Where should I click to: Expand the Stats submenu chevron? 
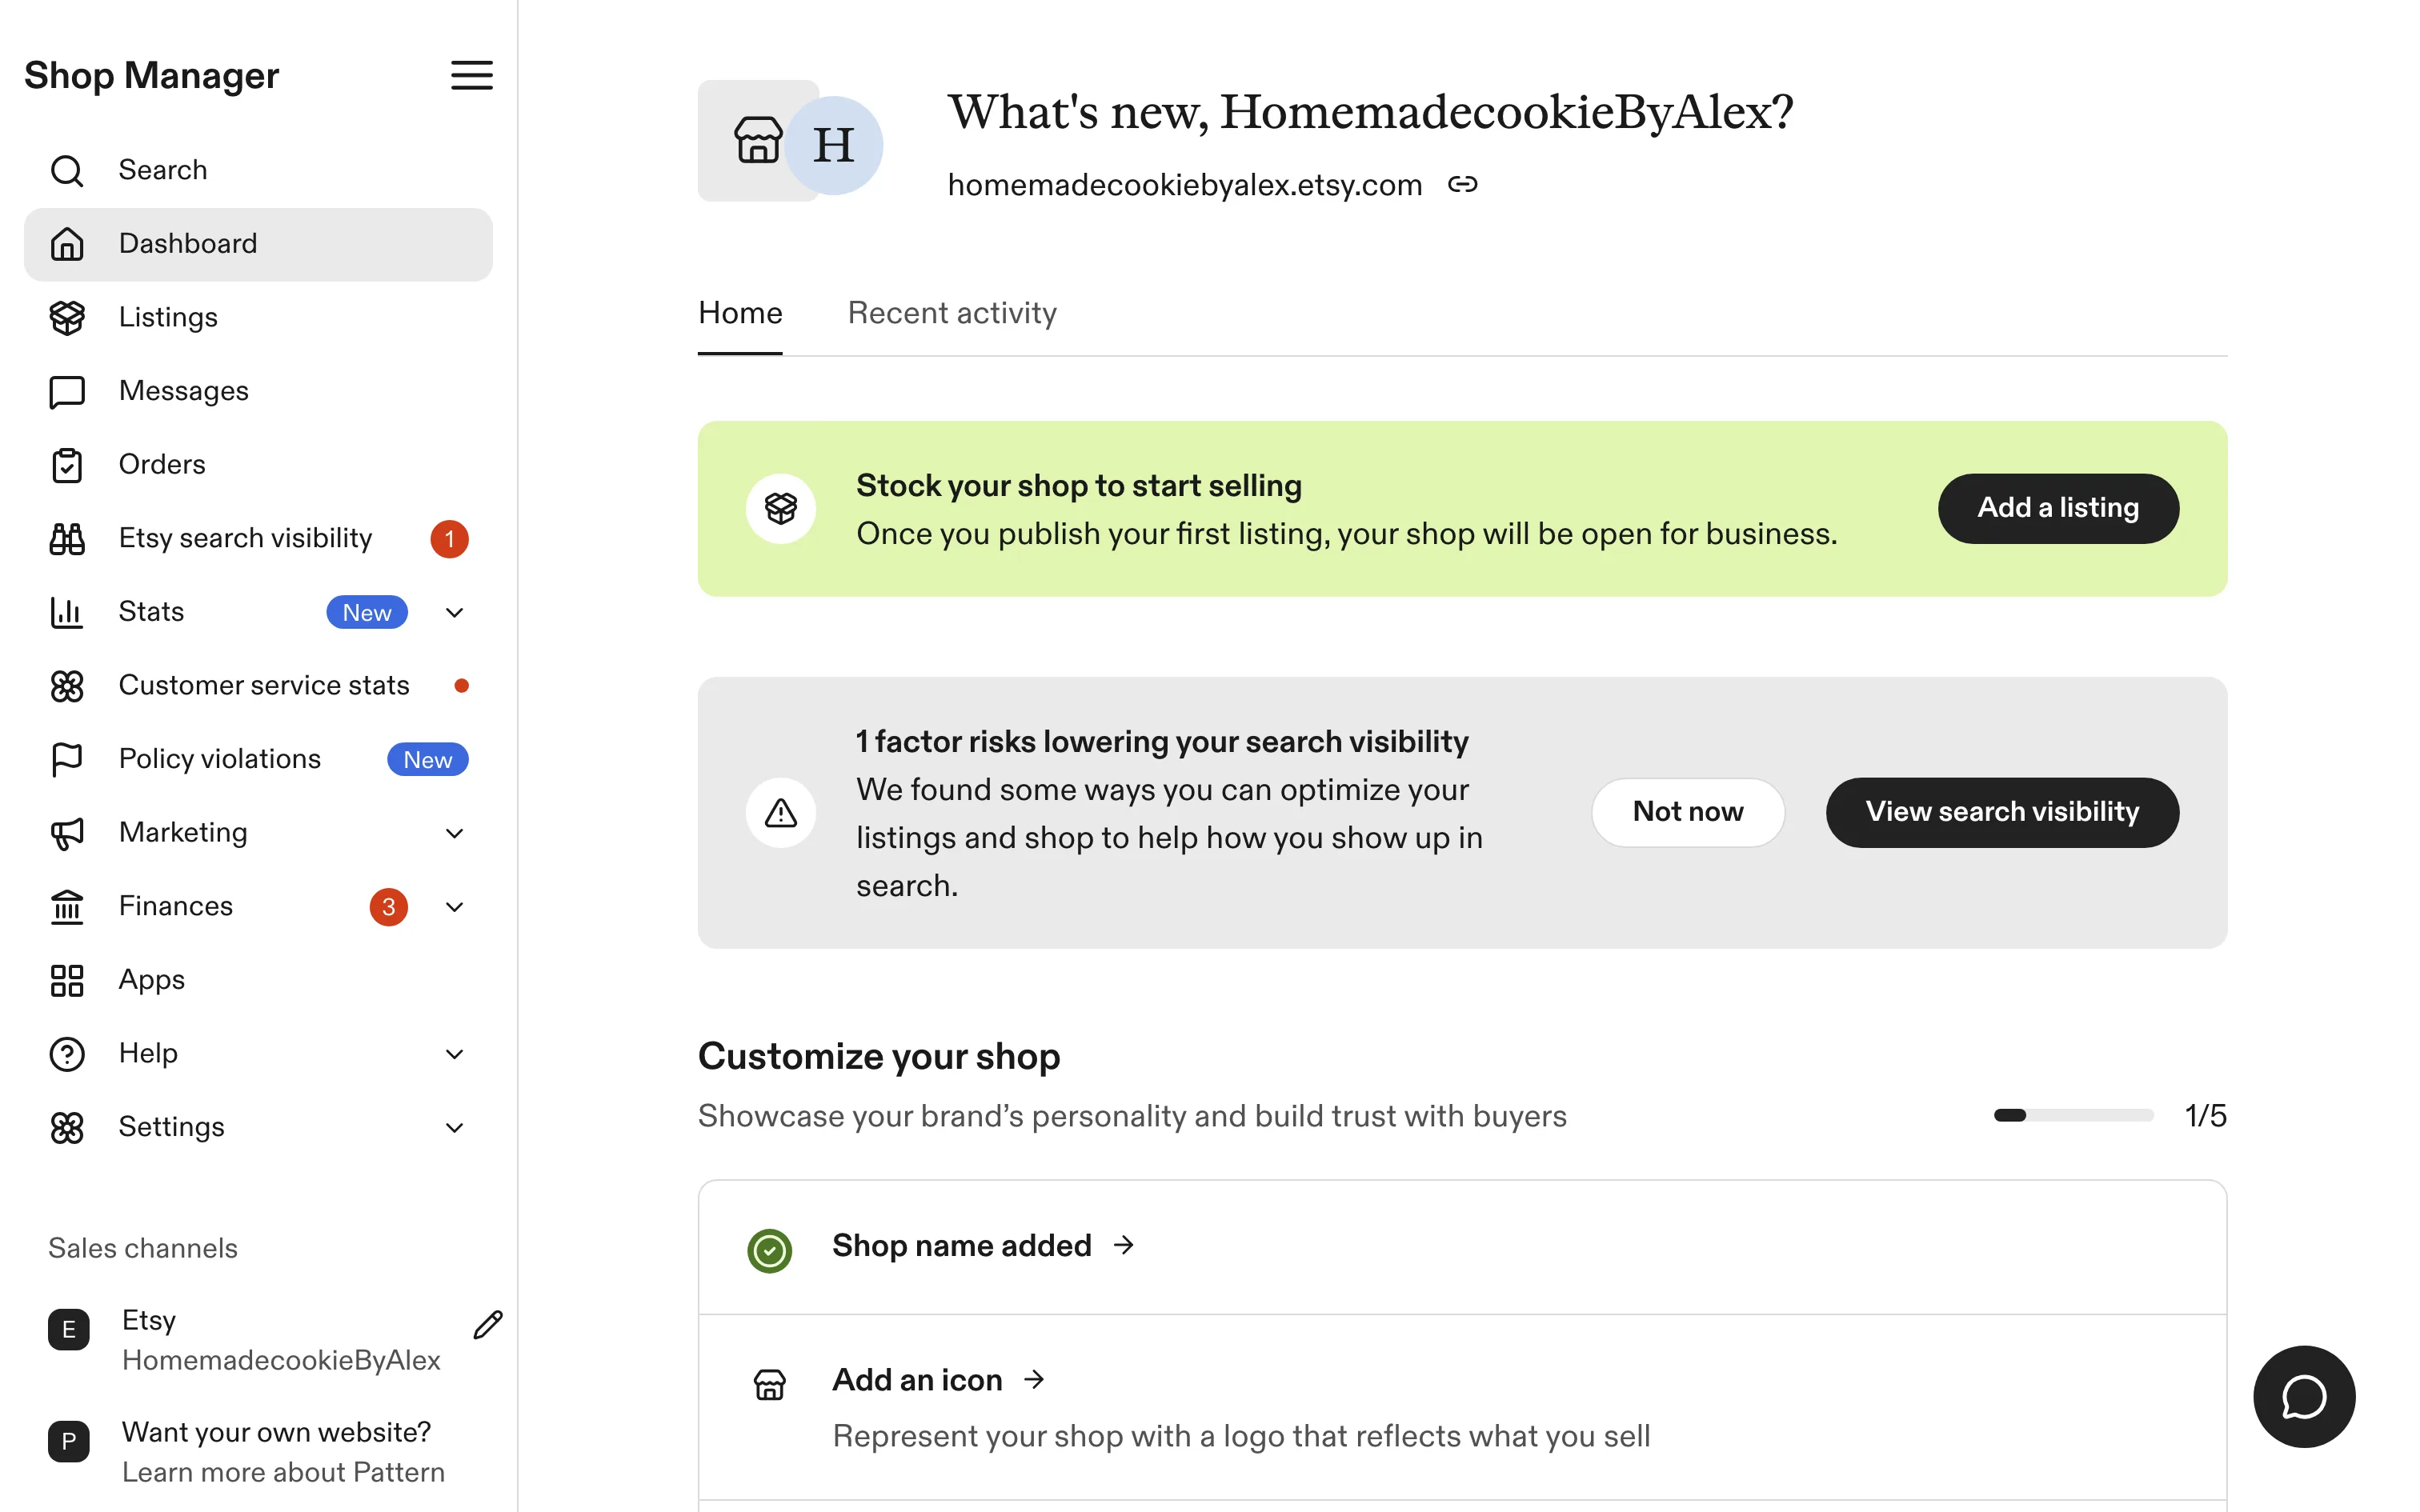click(x=454, y=612)
